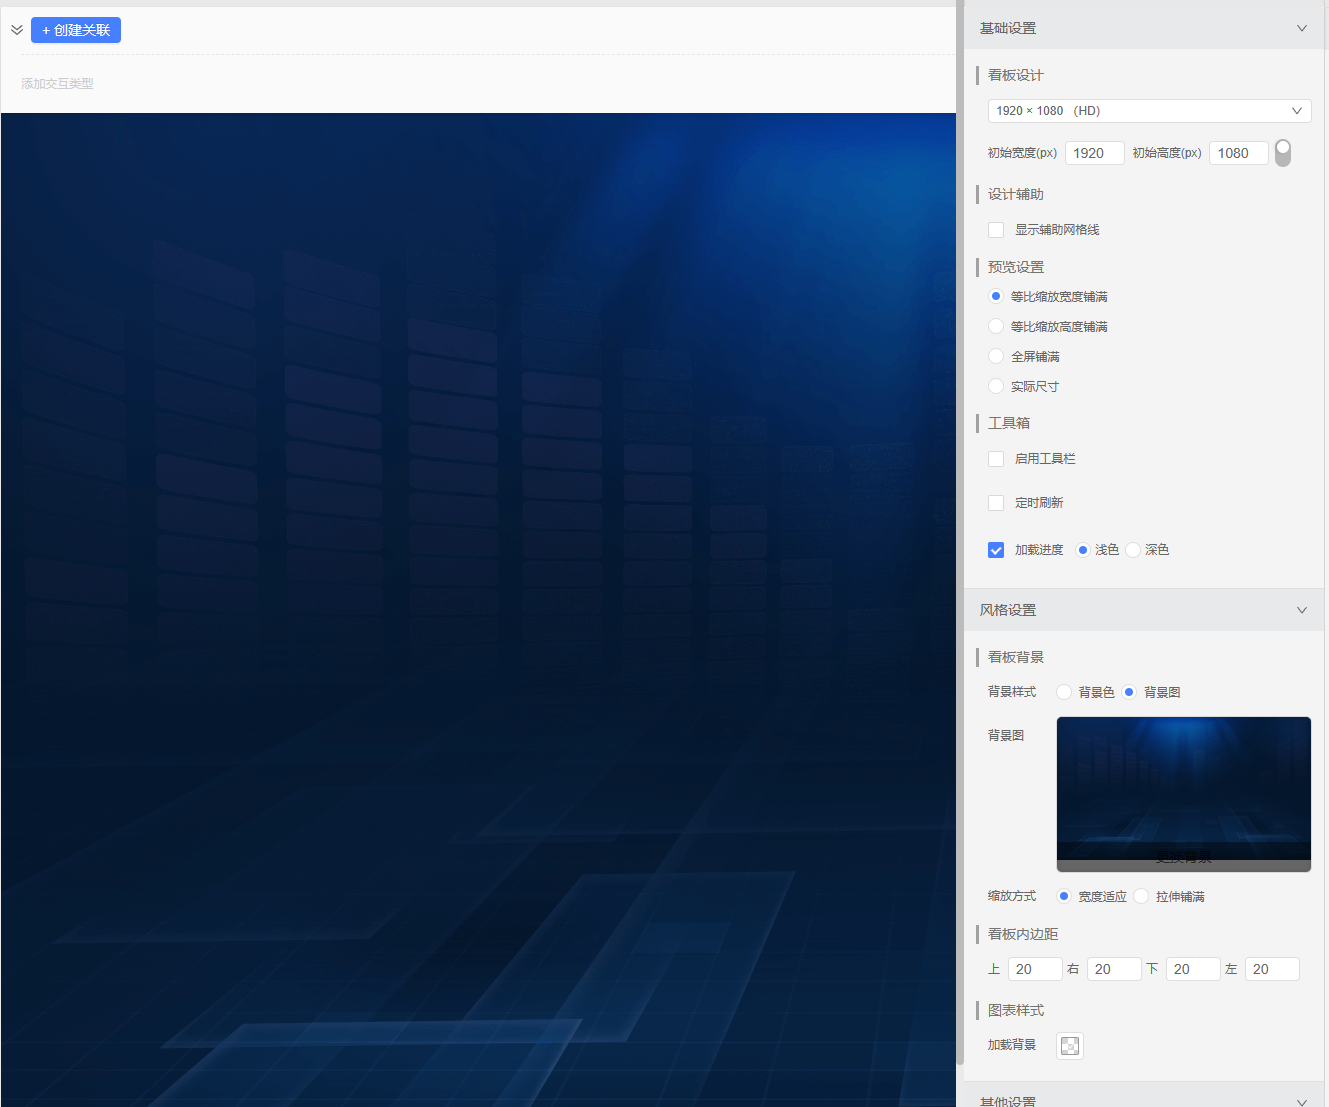Viewport: 1329px width, 1107px height.
Task: Toggle the width-height lock switch
Action: (1283, 153)
